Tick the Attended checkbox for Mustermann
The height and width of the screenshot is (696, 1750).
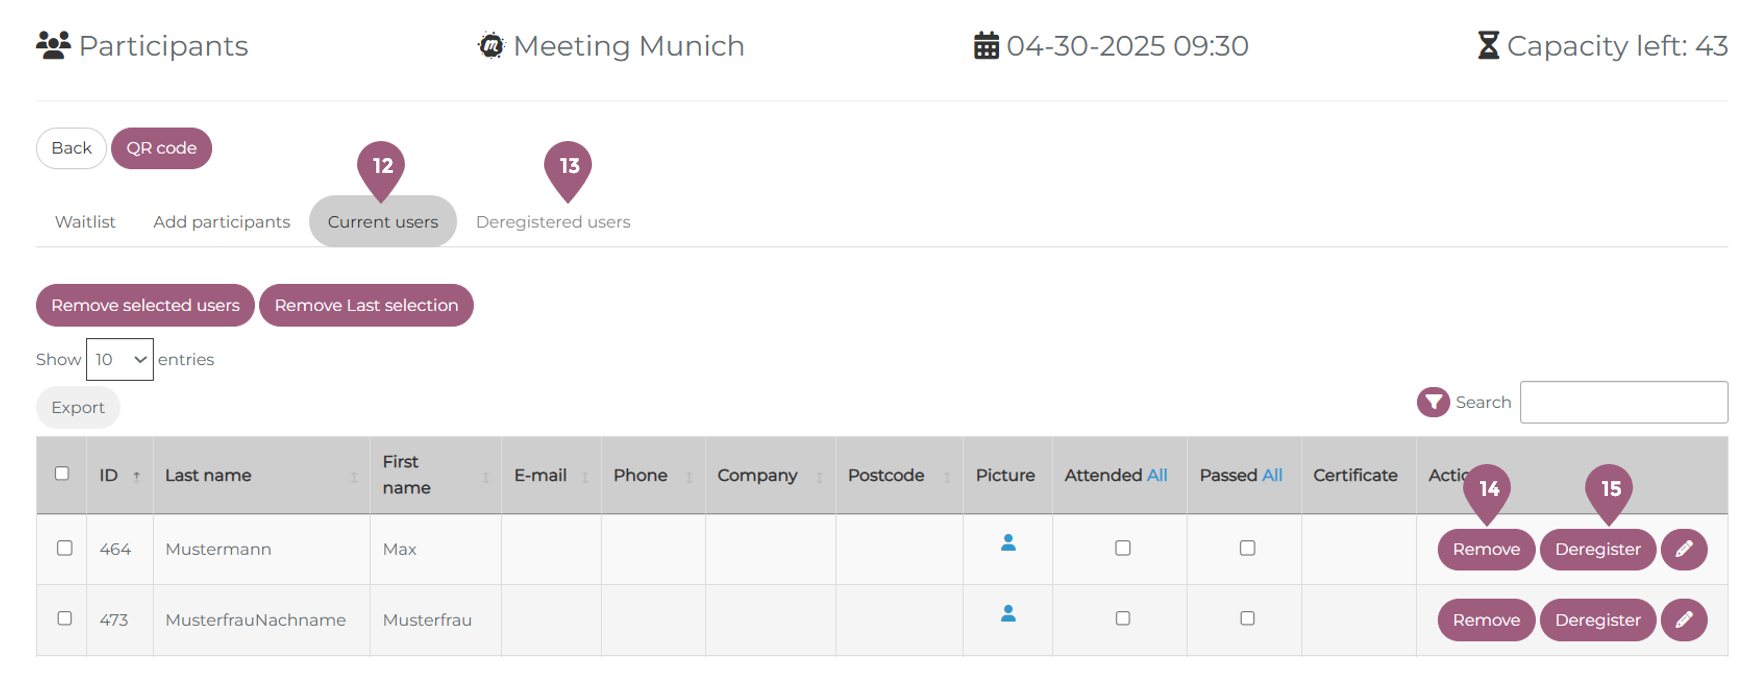(x=1123, y=548)
